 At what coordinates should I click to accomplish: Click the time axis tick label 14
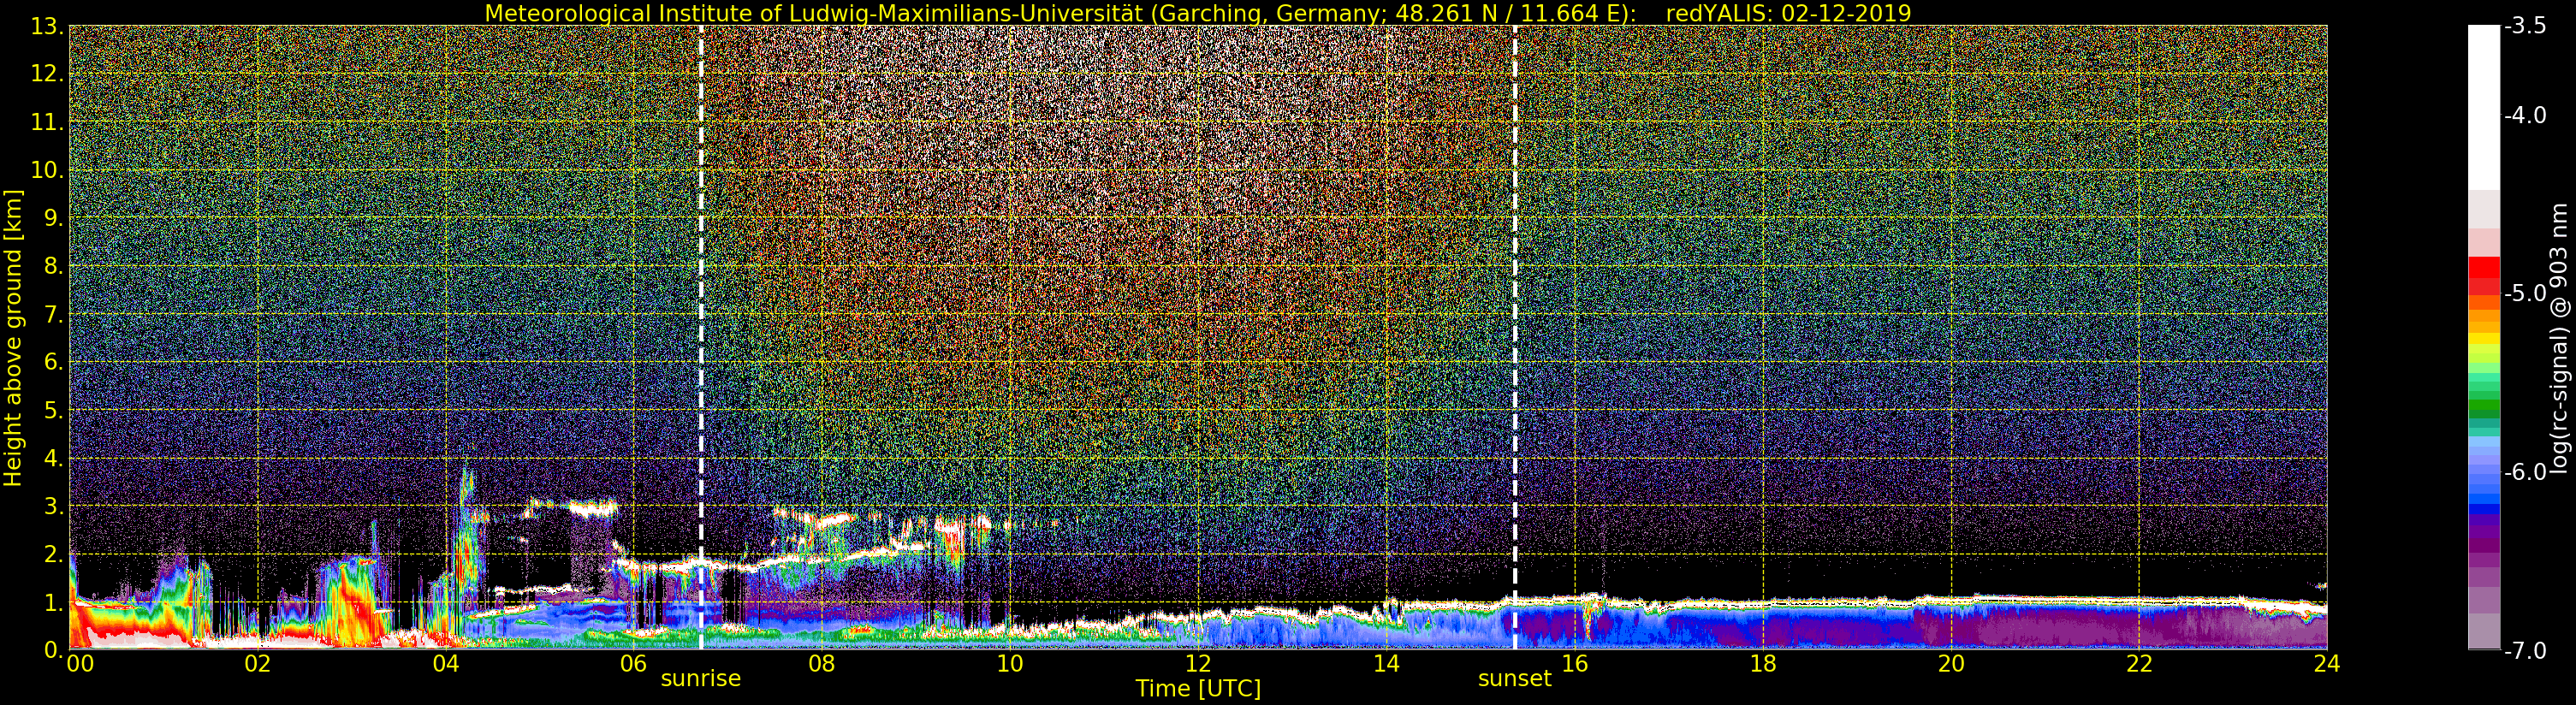pos(1386,664)
